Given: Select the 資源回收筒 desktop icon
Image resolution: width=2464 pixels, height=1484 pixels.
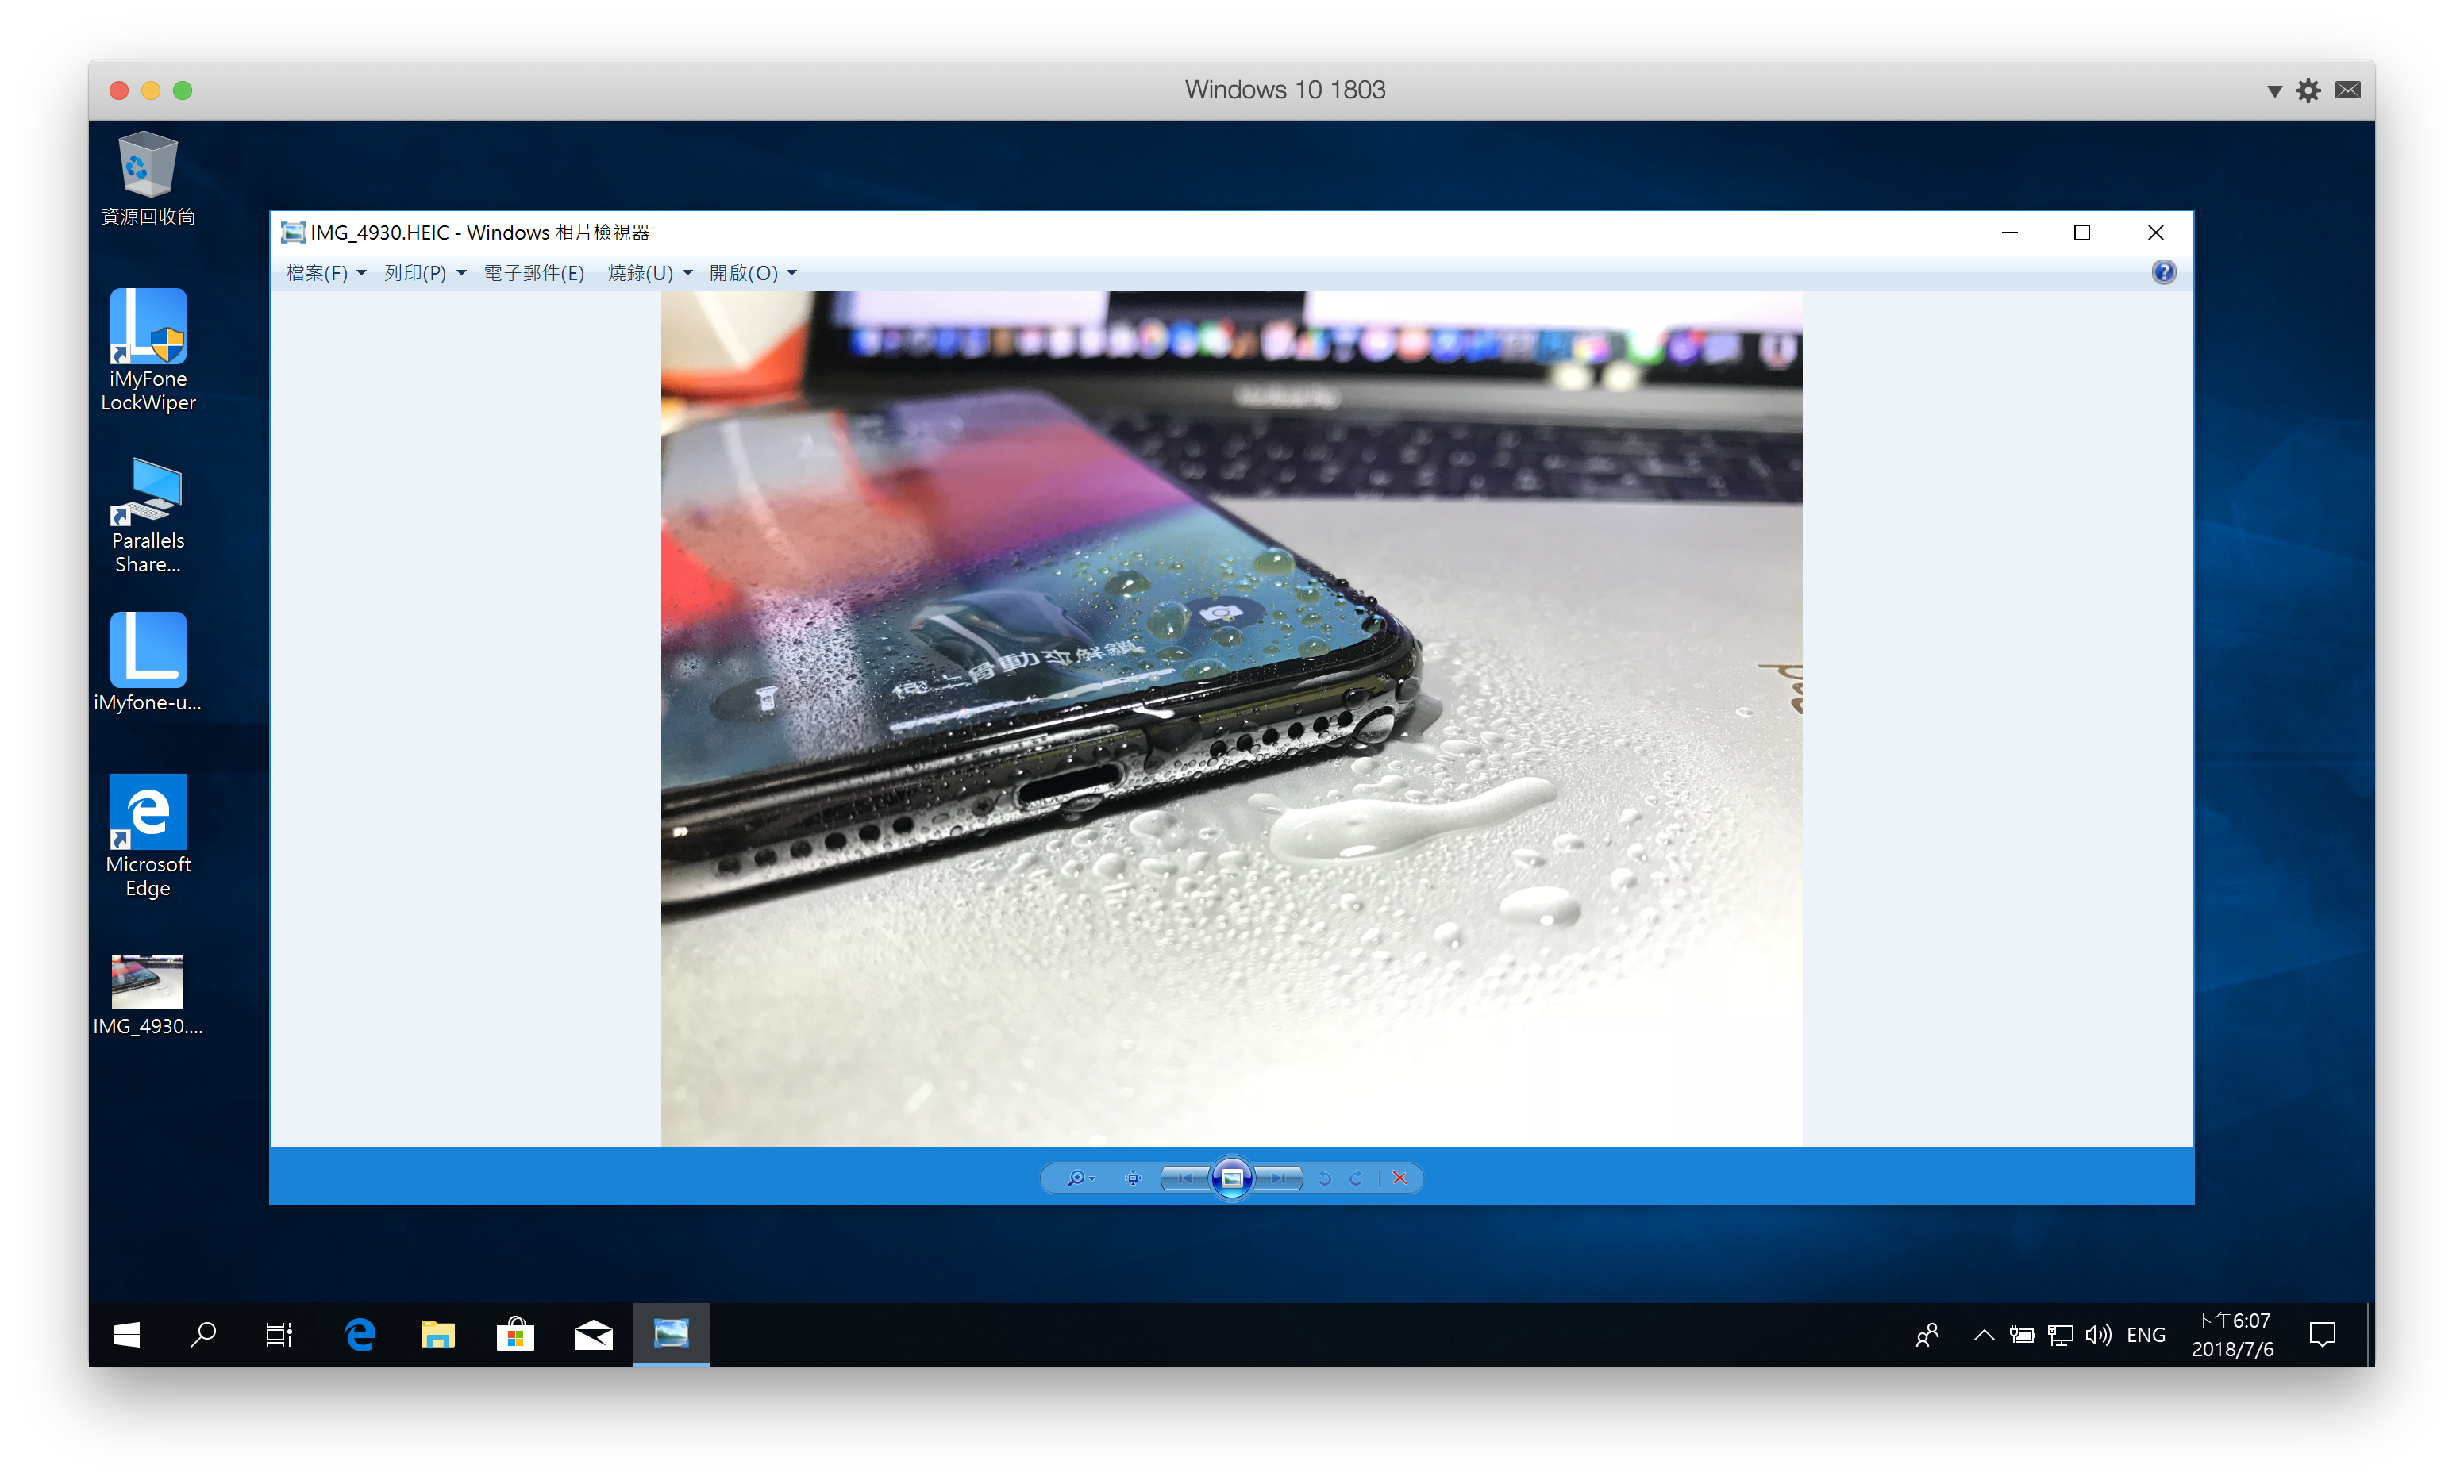Looking at the screenshot, I should [x=148, y=180].
